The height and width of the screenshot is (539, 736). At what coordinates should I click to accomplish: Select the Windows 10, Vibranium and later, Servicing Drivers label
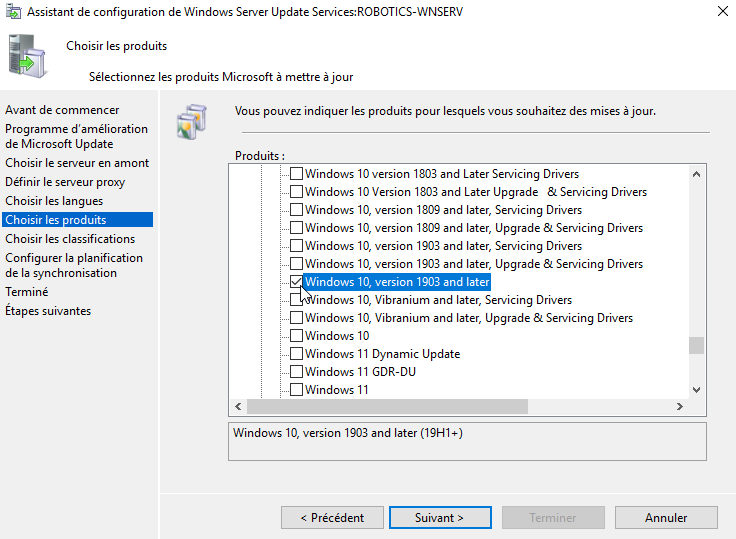[438, 300]
